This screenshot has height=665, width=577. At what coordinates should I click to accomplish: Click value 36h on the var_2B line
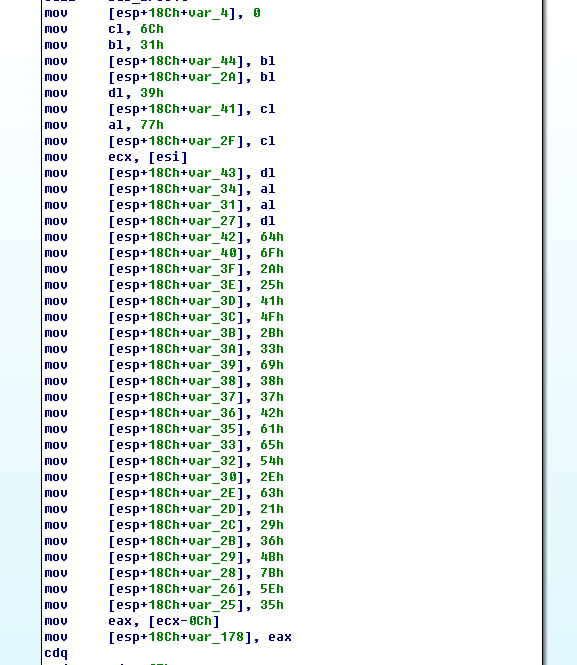(x=272, y=541)
